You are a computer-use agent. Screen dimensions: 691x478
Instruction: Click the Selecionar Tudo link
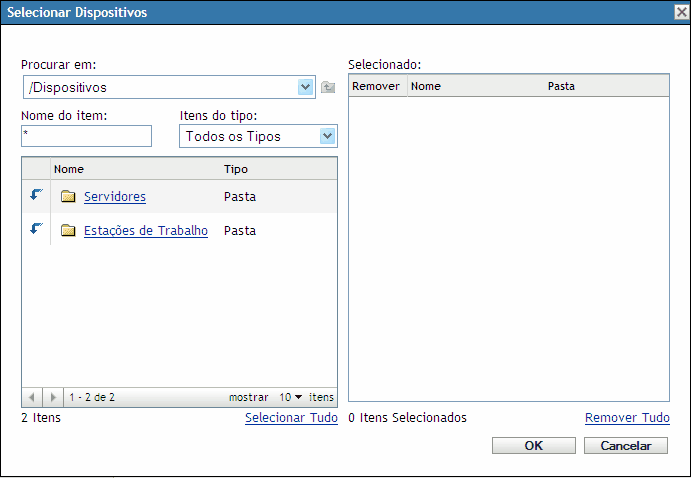pyautogui.click(x=291, y=418)
